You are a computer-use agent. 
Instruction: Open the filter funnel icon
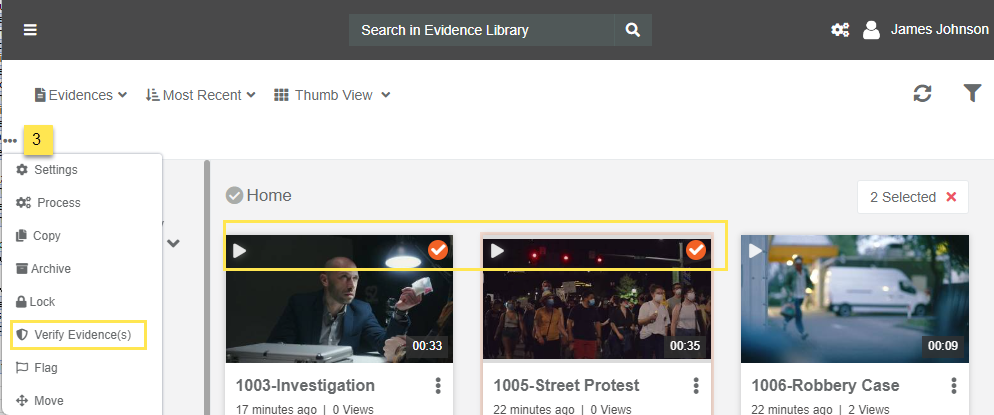coord(972,93)
